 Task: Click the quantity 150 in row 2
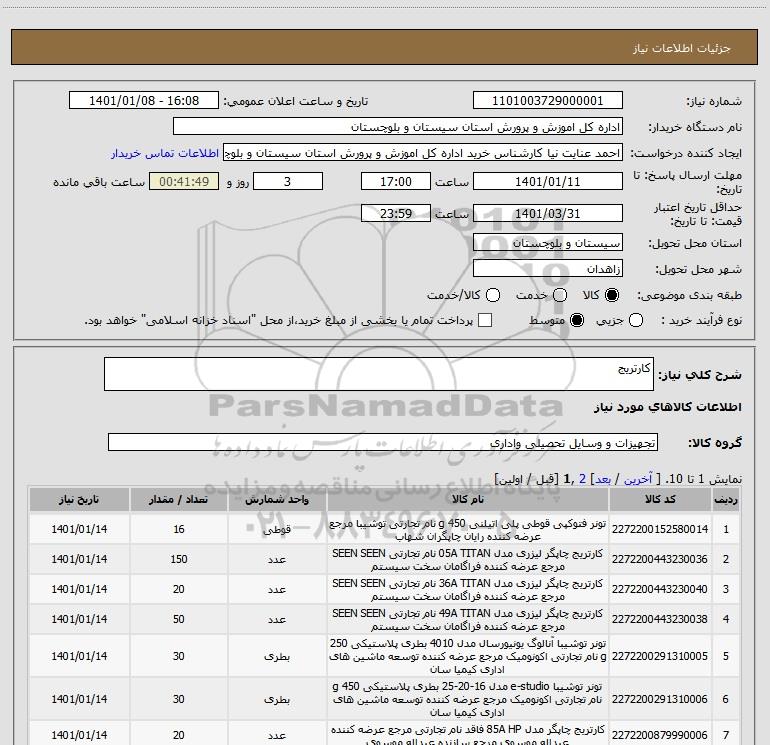pyautogui.click(x=179, y=559)
